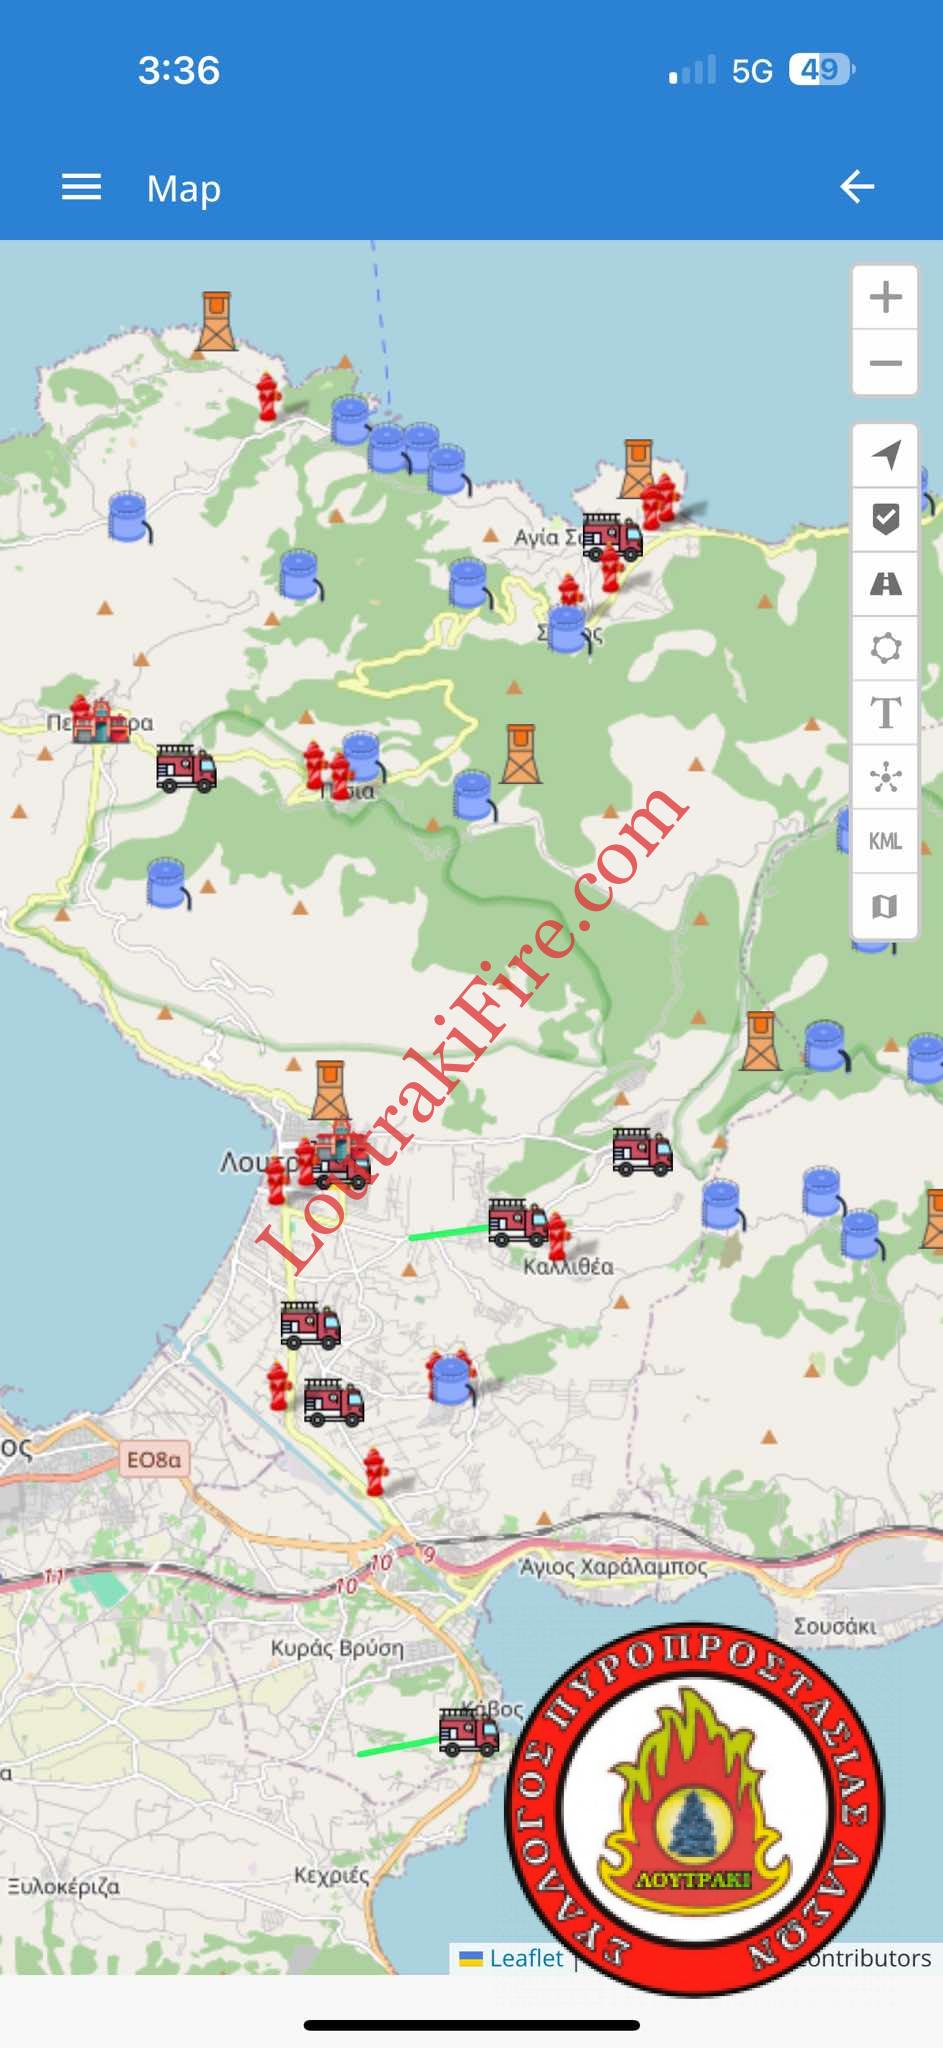
Task: Tap the 3:36 clock in status bar
Action: pos(179,70)
